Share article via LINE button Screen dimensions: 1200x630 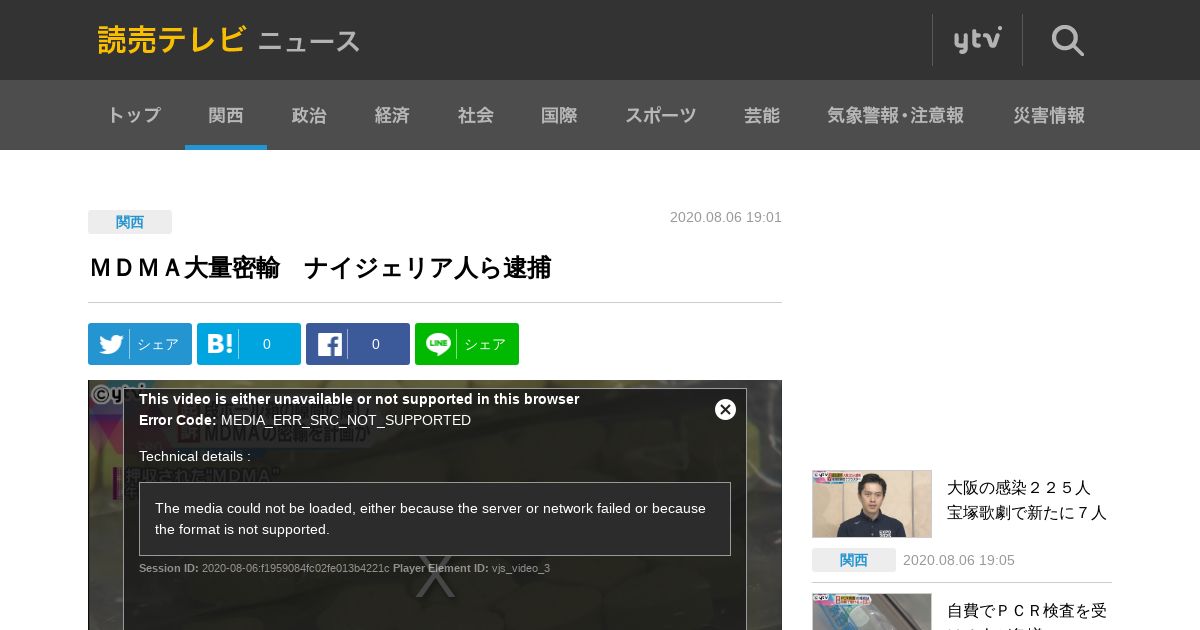point(467,344)
